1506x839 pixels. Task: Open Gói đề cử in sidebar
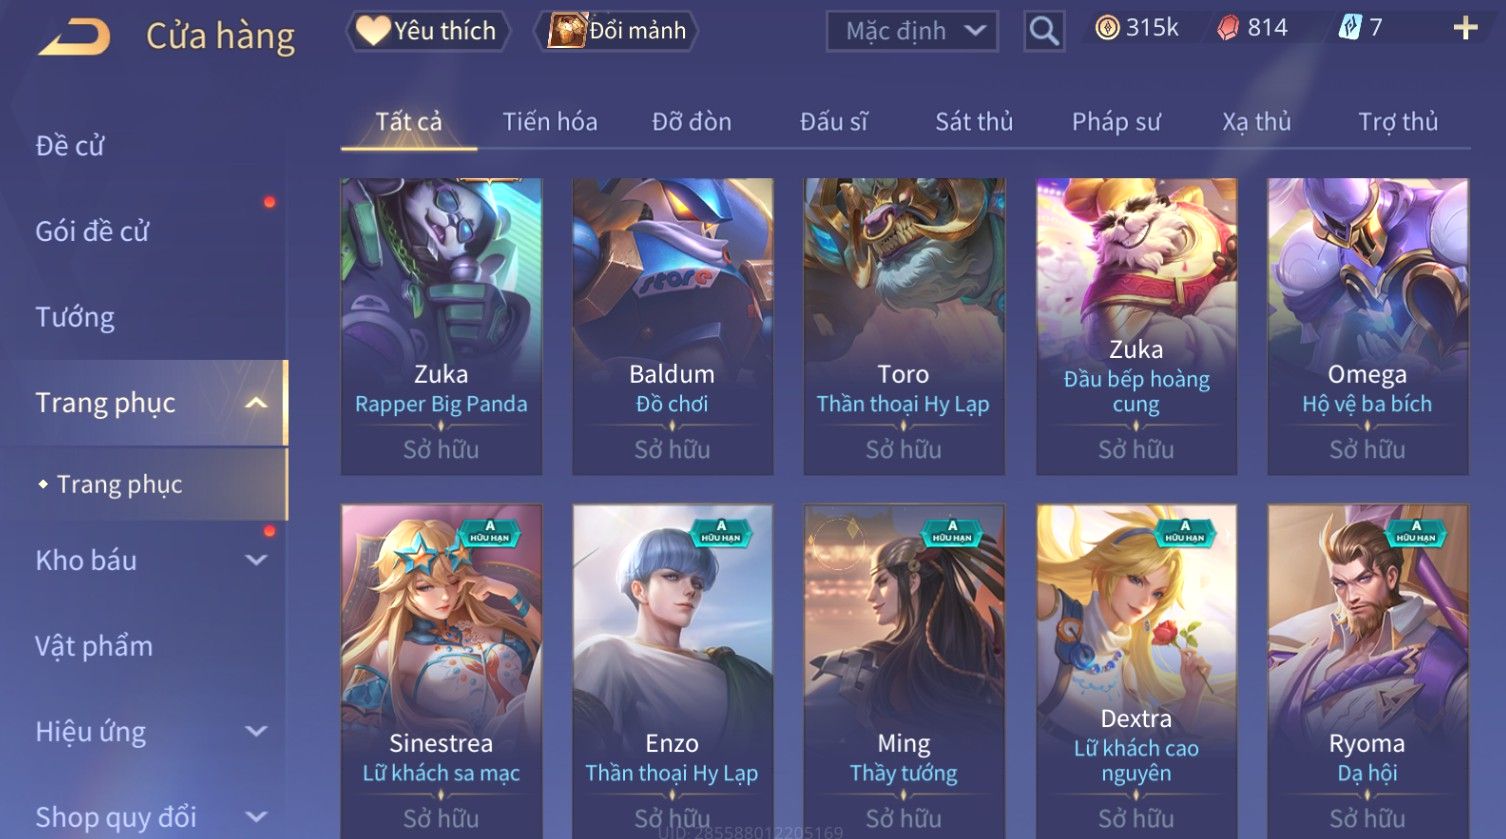92,231
